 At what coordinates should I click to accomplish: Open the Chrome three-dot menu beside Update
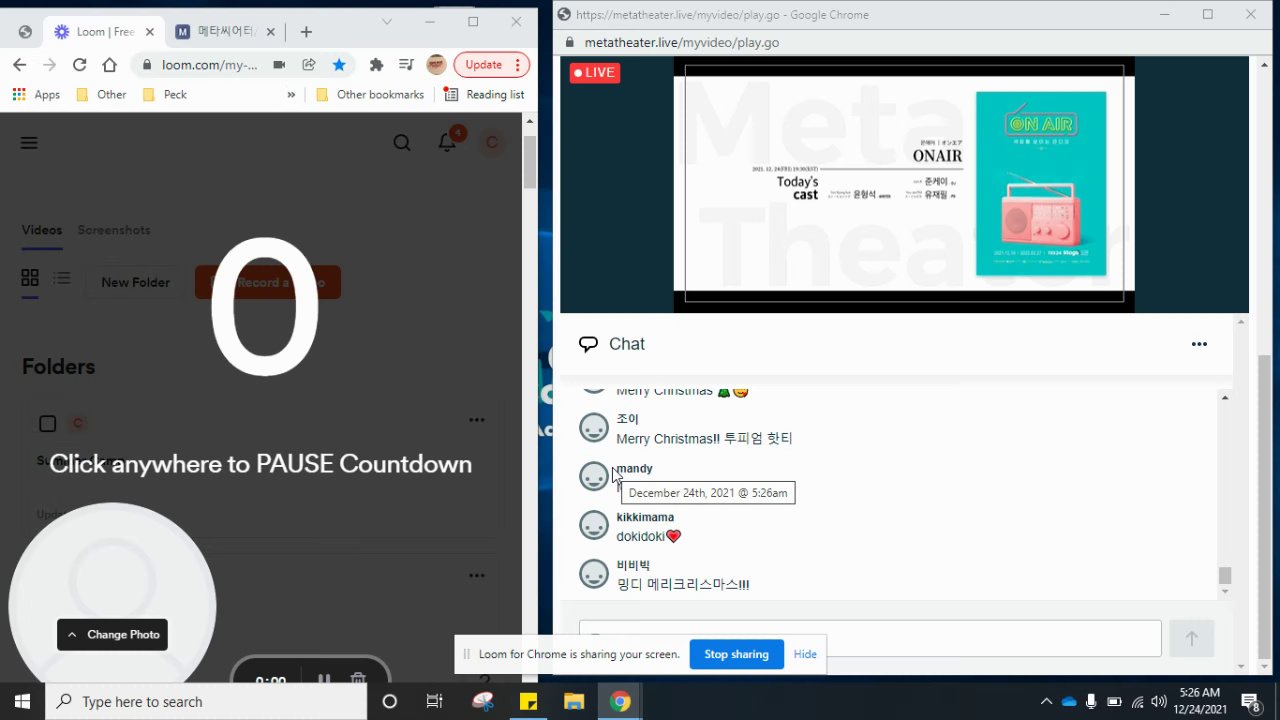518,65
